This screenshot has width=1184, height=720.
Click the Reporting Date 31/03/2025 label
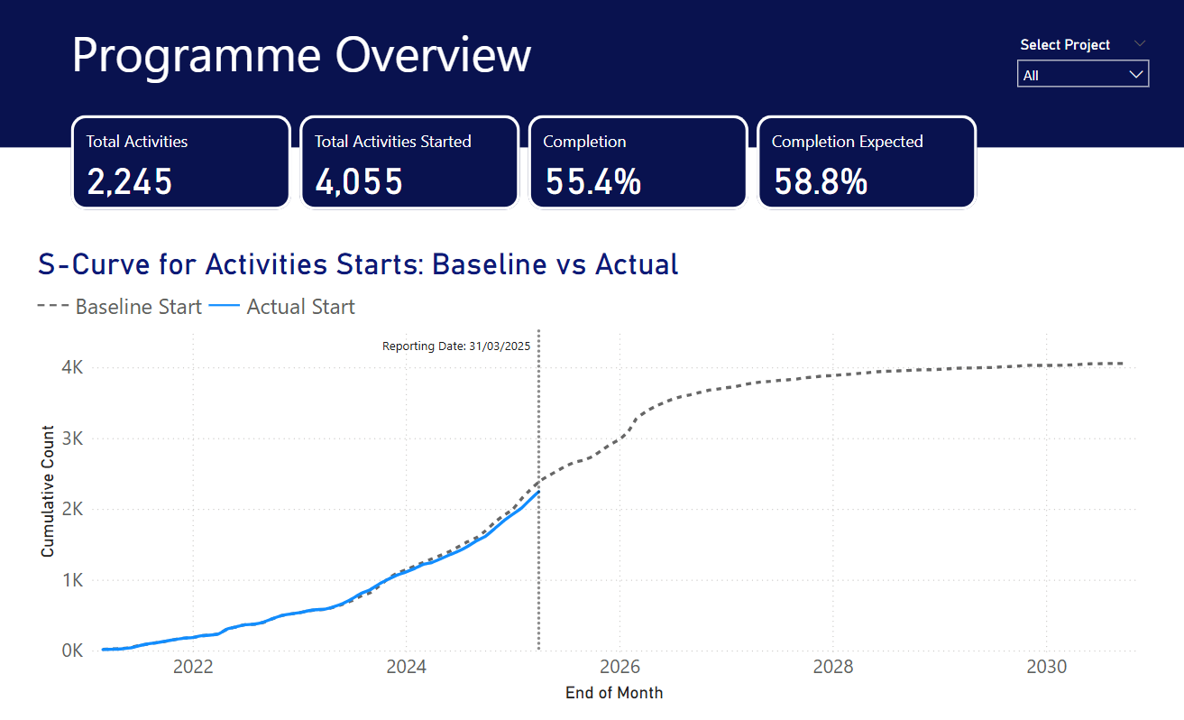(455, 346)
